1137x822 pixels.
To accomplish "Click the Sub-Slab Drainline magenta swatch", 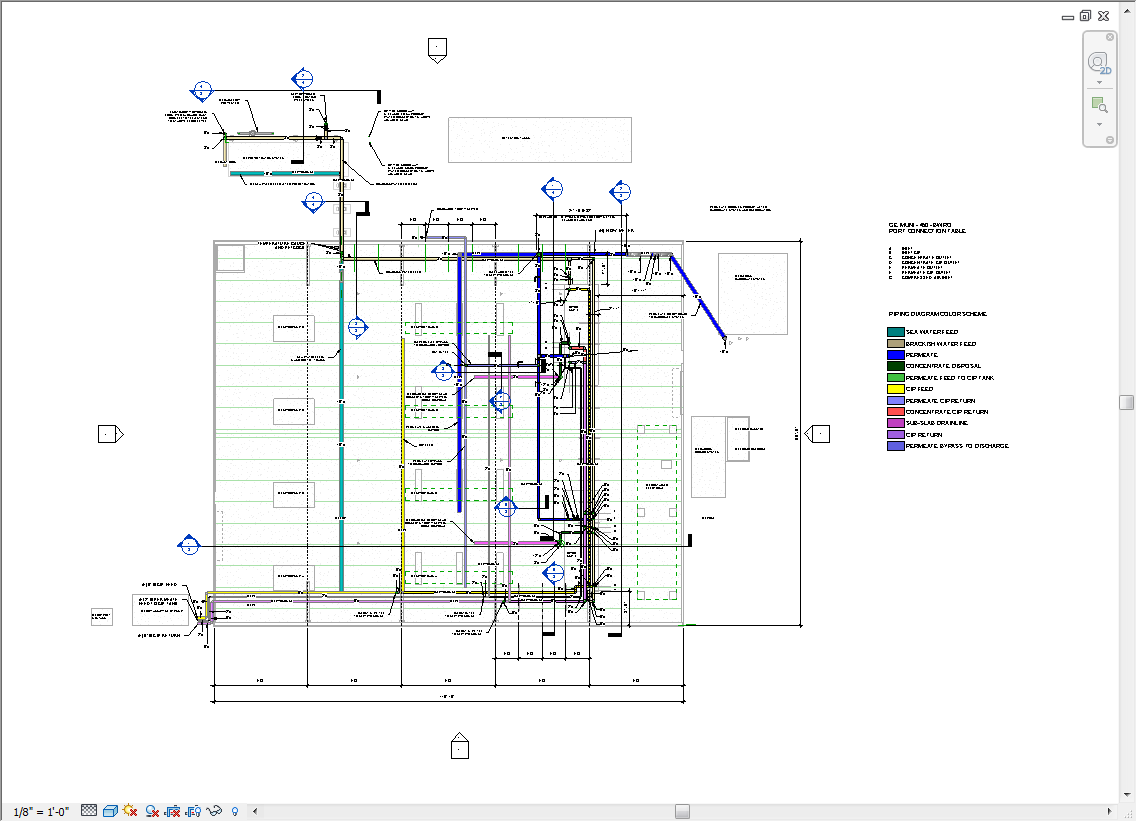I will pyautogui.click(x=896, y=423).
